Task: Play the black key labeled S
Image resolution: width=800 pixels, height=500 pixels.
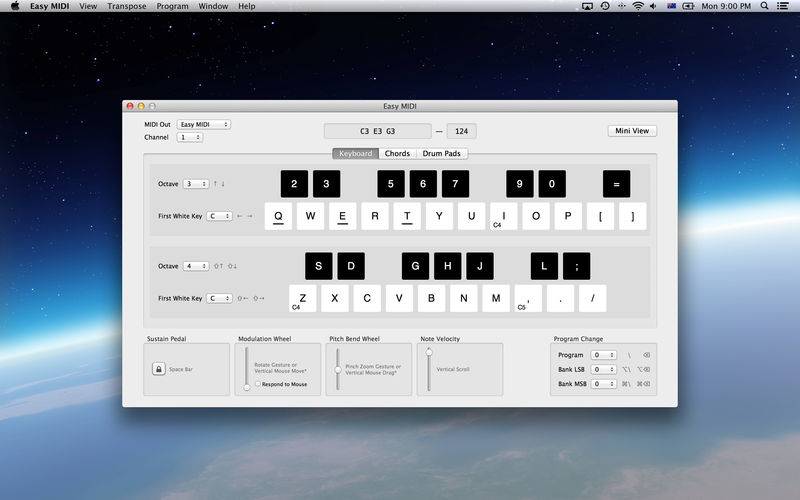Action: click(x=318, y=266)
